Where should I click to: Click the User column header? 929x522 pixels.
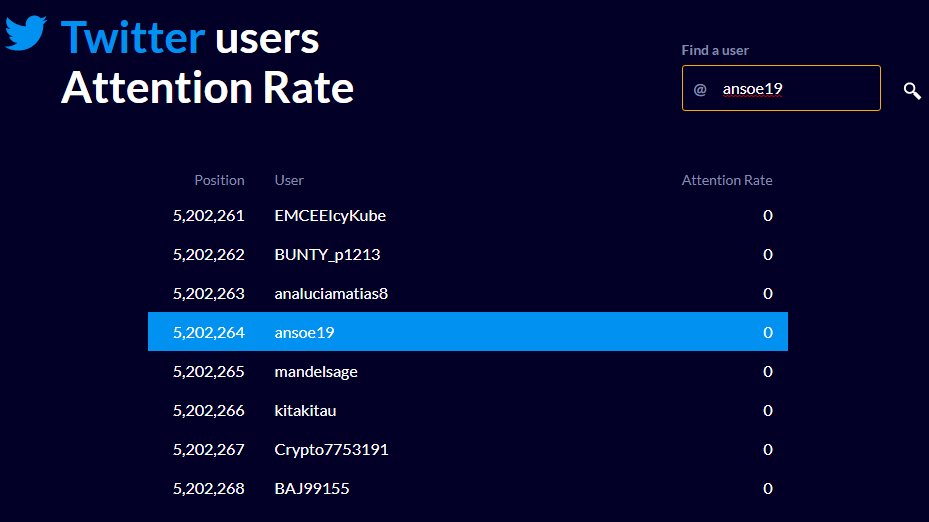point(289,180)
